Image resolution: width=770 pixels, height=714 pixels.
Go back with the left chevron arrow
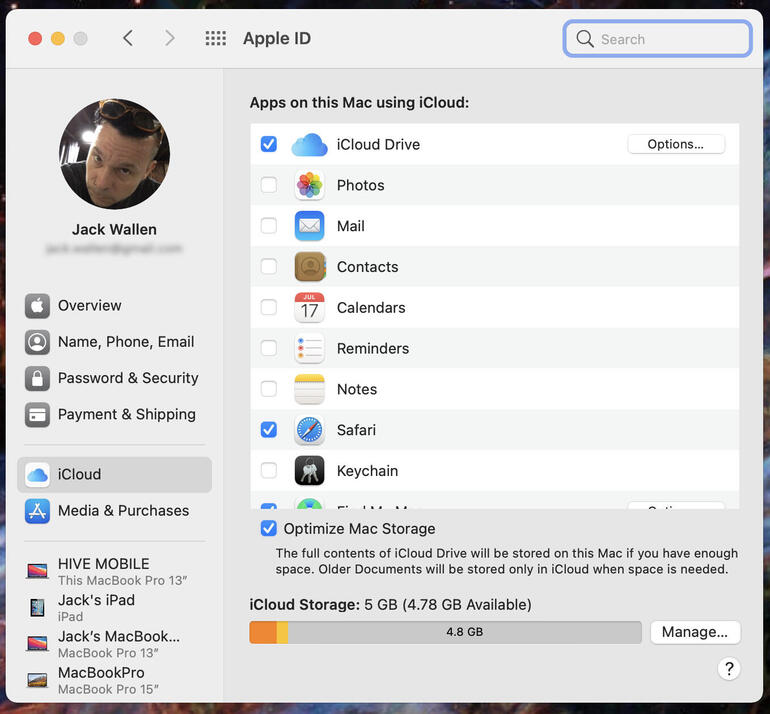(128, 38)
